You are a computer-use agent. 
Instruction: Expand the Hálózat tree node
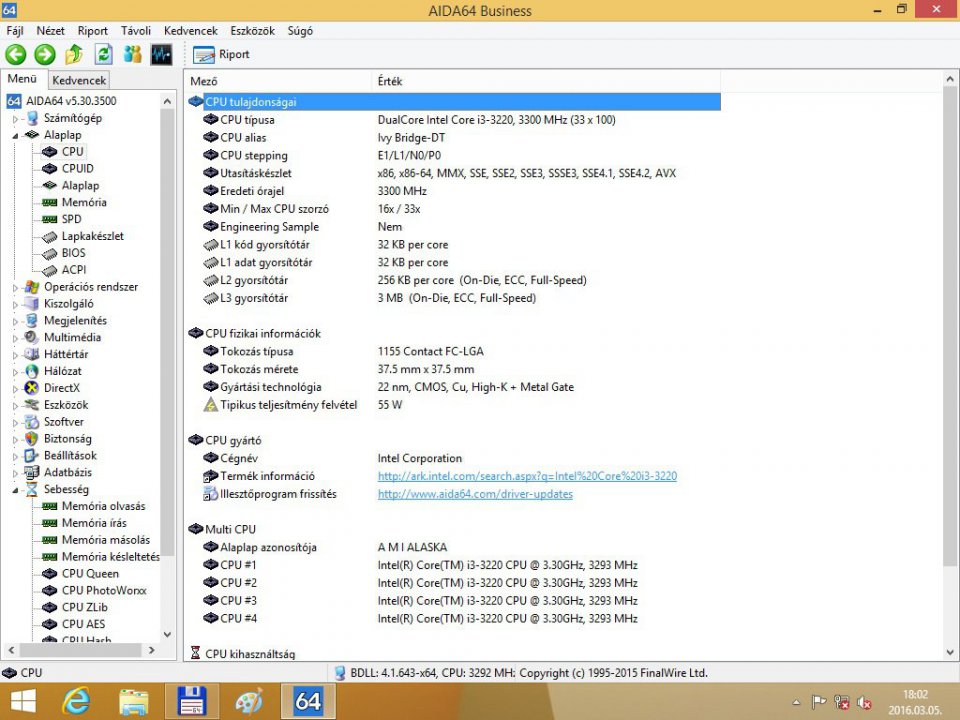coord(15,372)
